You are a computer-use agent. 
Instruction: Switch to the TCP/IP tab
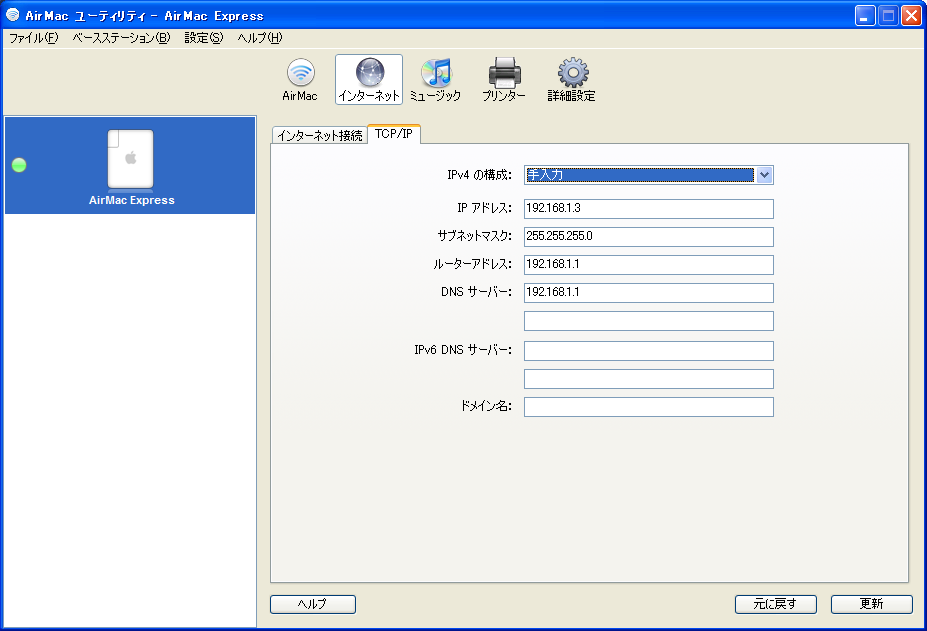tap(394, 134)
